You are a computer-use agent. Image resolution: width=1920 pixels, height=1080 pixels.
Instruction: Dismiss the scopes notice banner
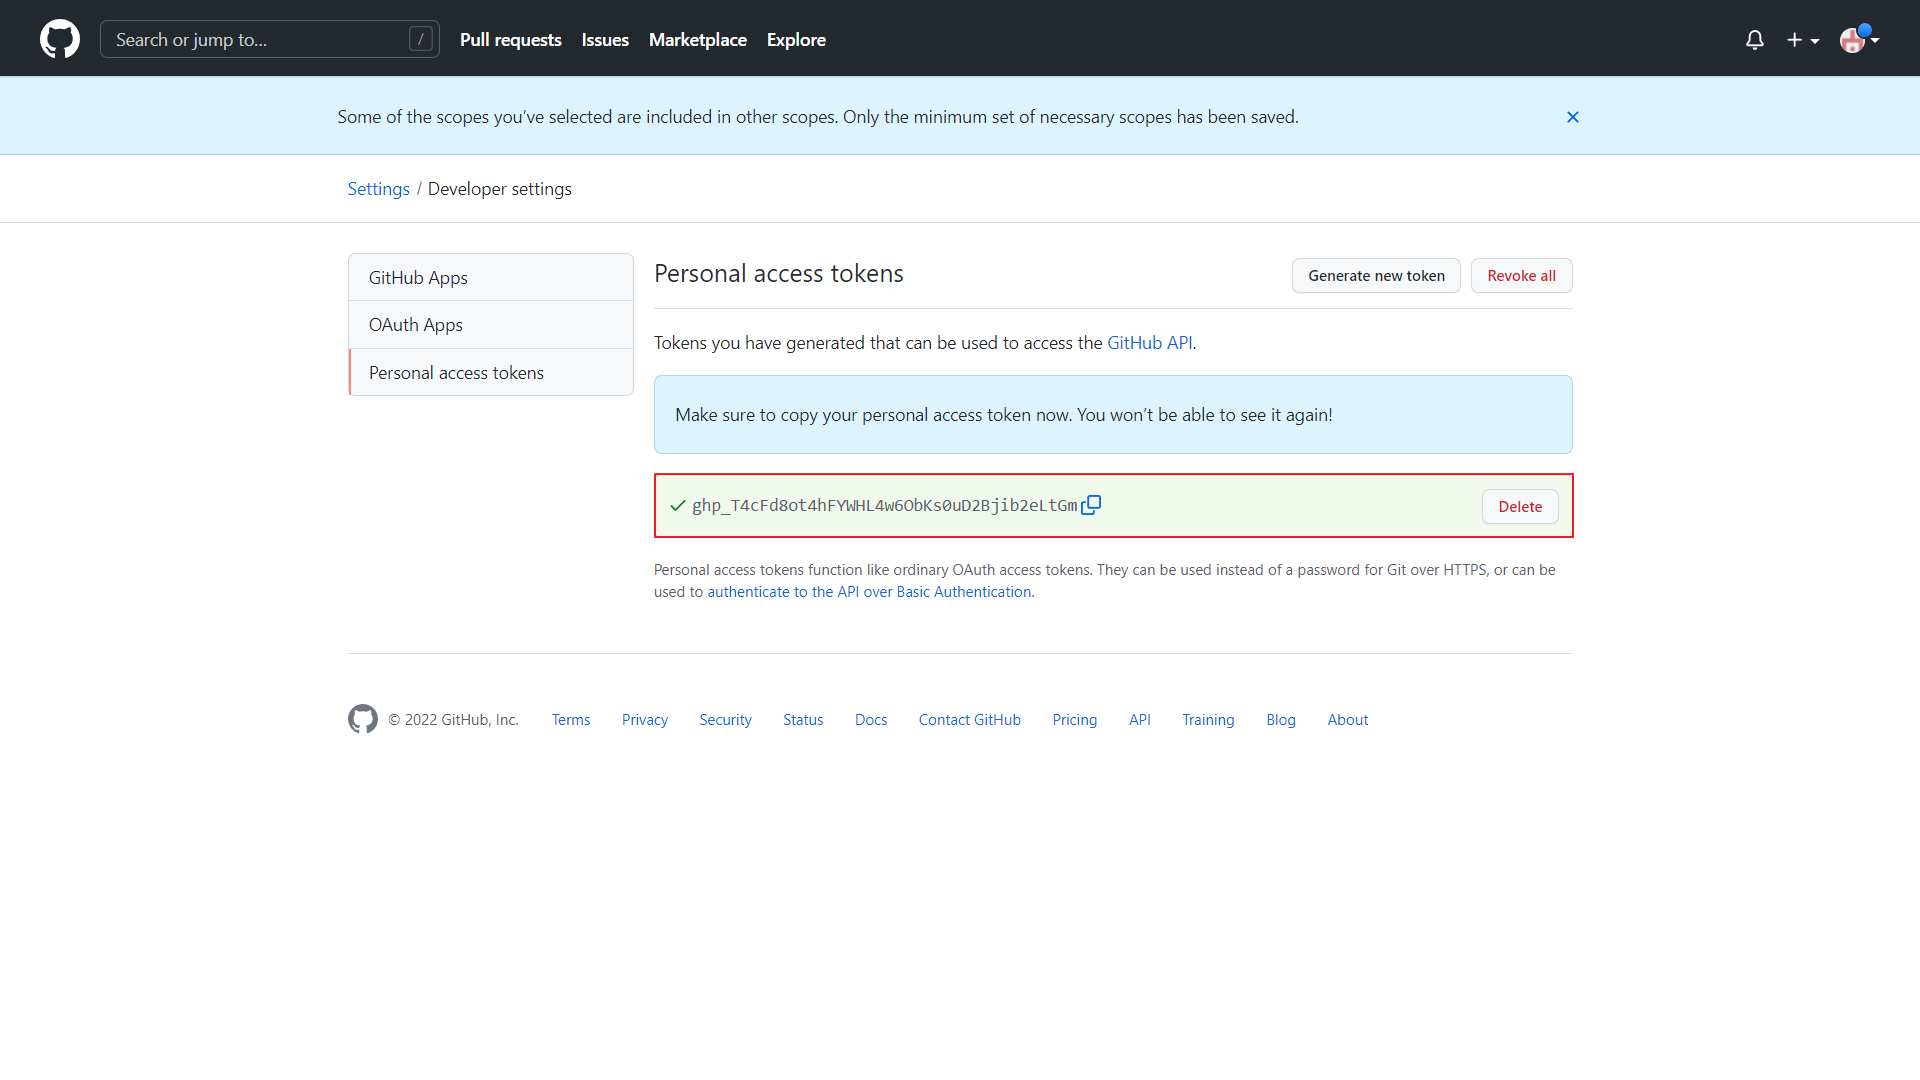[1572, 117]
